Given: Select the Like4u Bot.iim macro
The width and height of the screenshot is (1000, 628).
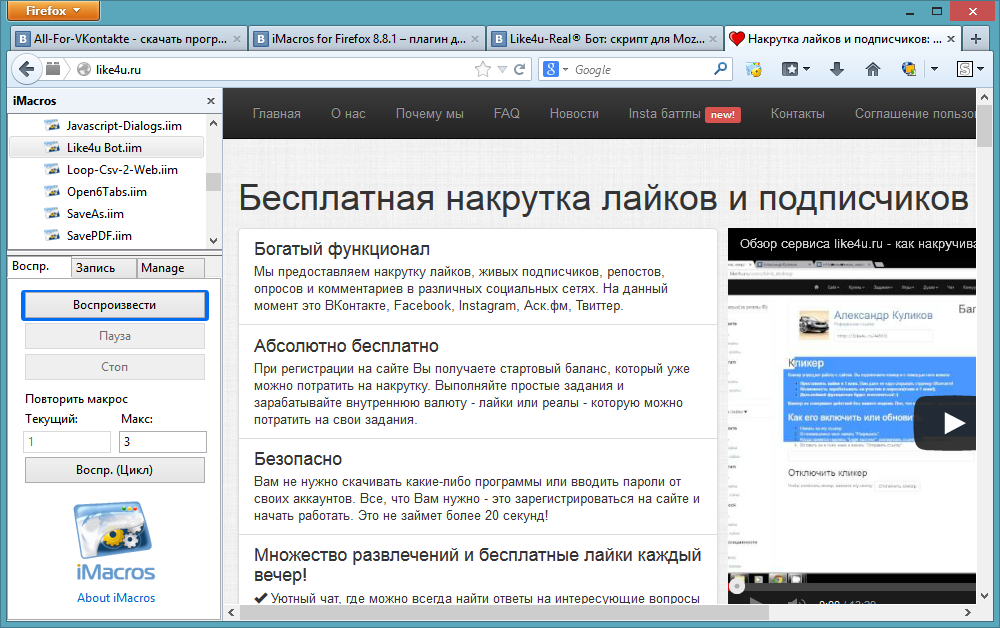Looking at the screenshot, I should (x=107, y=147).
